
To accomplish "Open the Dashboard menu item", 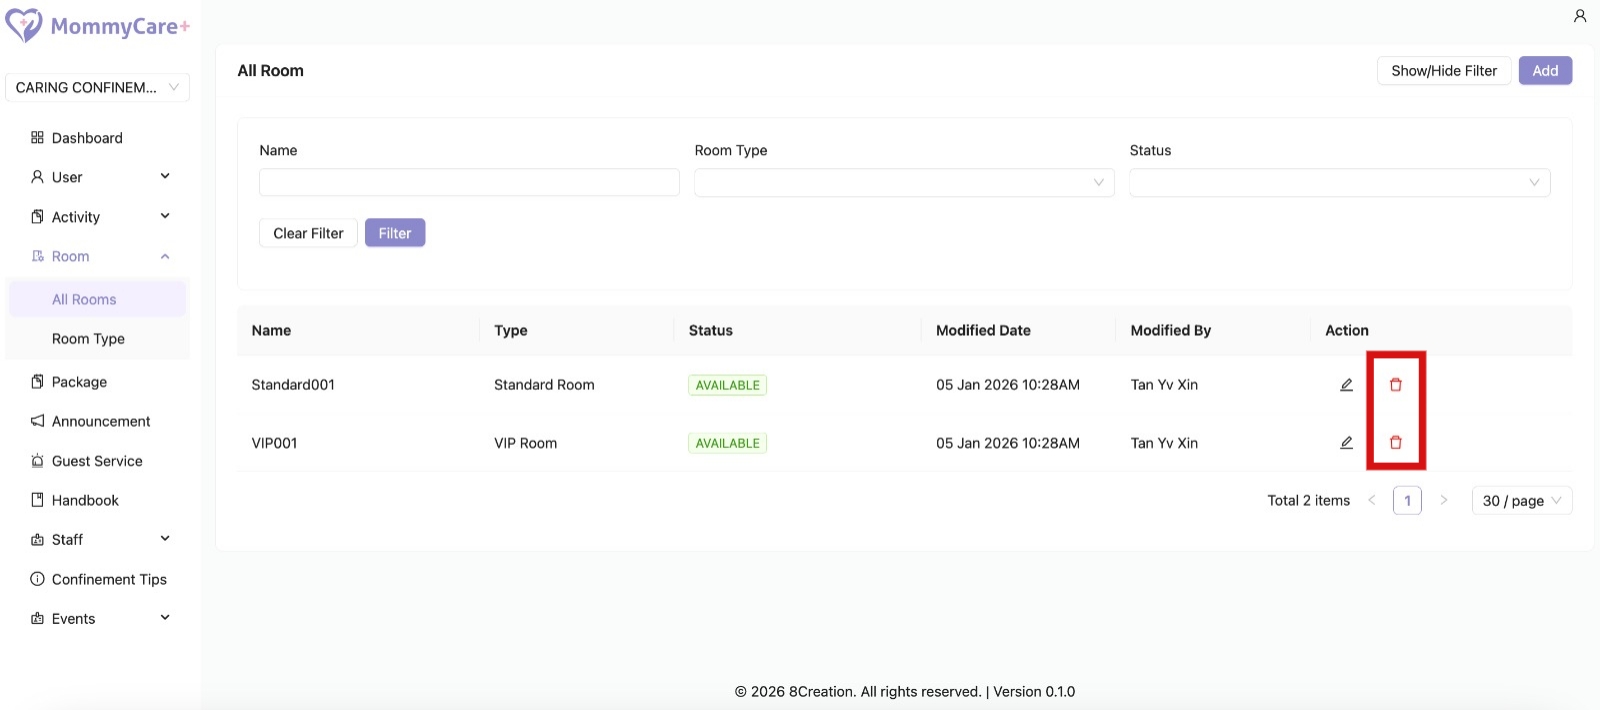I will [87, 138].
